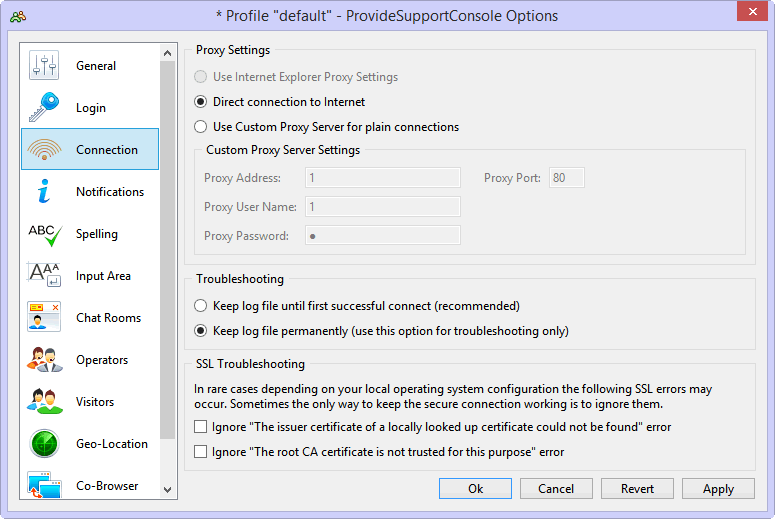Select the Geo-Location radar icon

click(x=44, y=443)
